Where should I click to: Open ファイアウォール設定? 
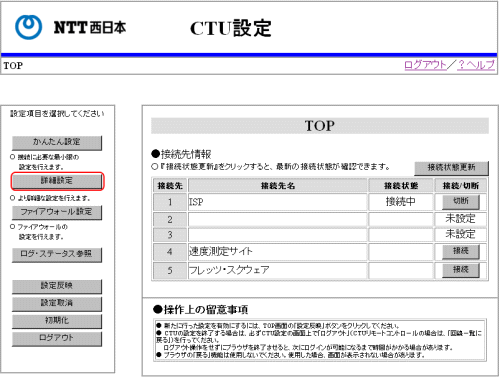click(57, 212)
